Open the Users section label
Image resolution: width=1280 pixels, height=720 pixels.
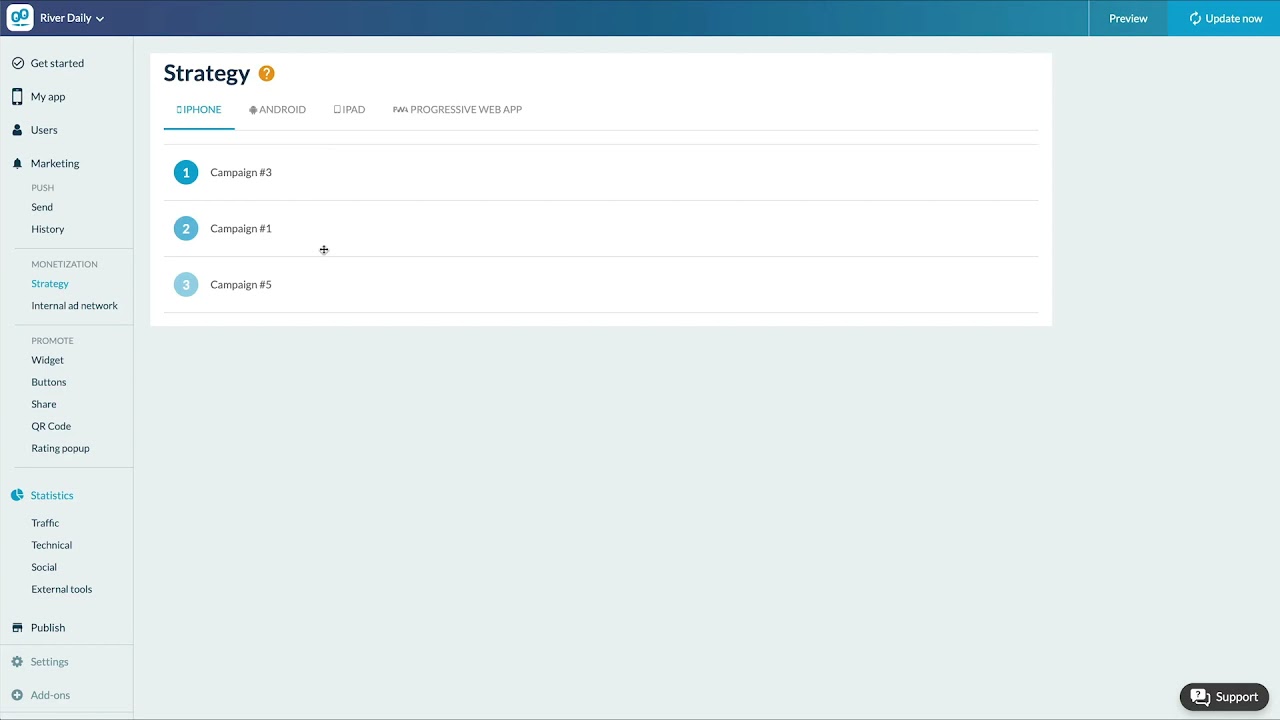coord(44,130)
